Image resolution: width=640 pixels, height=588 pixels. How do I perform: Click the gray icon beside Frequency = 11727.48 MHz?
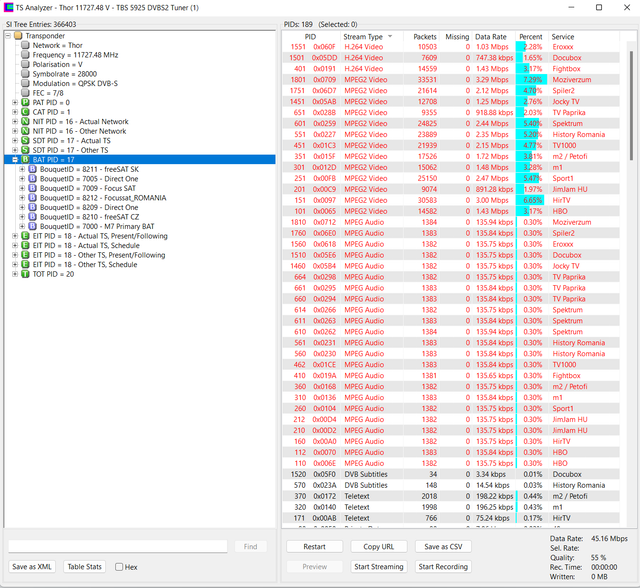(x=25, y=55)
